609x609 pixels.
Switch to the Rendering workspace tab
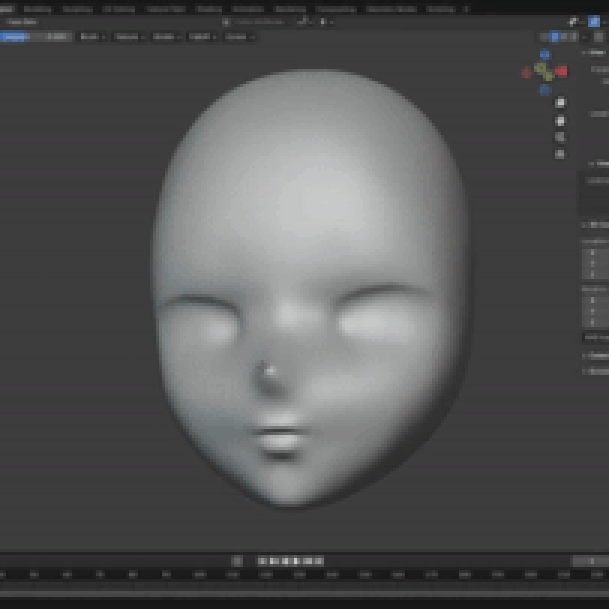291,9
